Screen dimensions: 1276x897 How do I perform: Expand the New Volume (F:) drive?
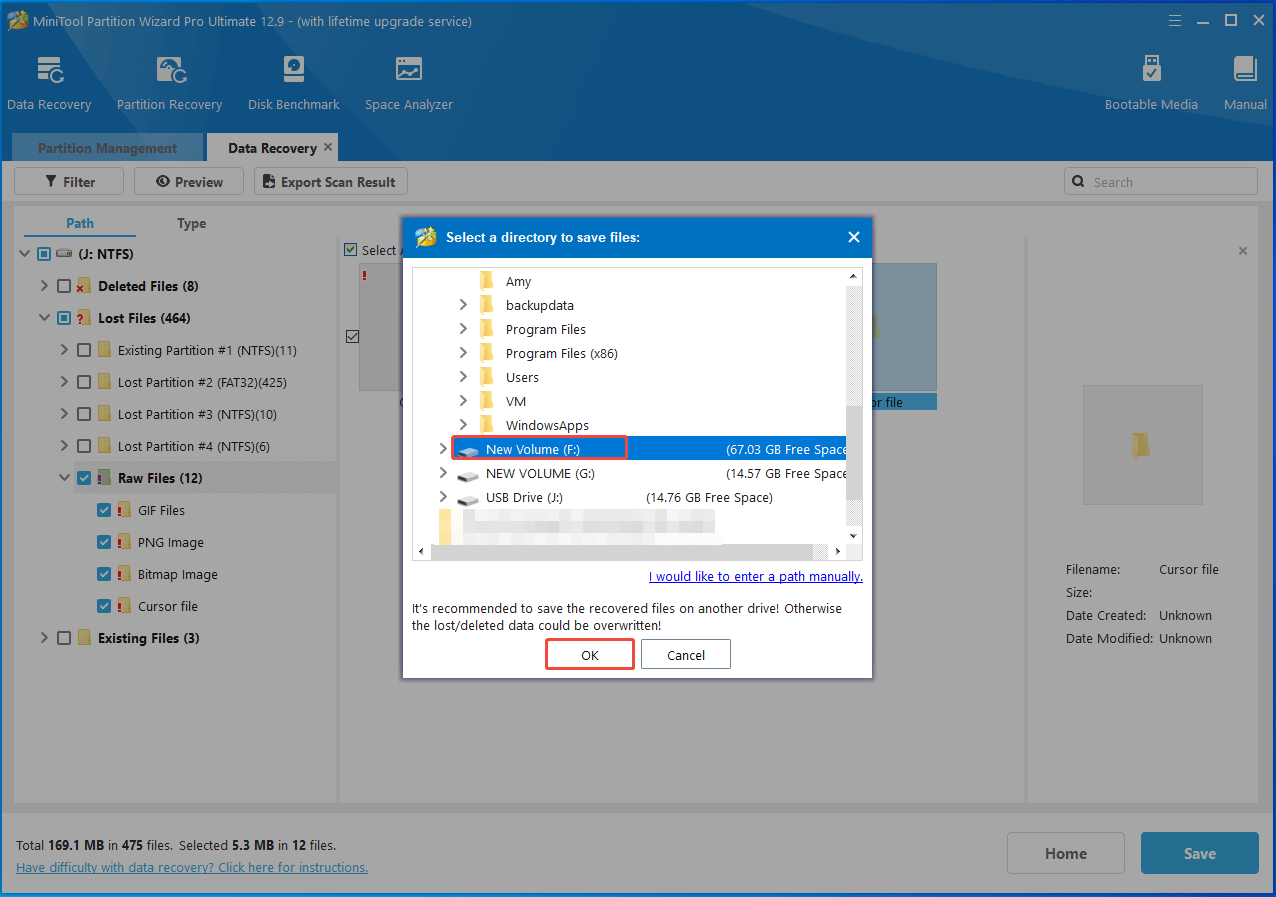(x=443, y=449)
